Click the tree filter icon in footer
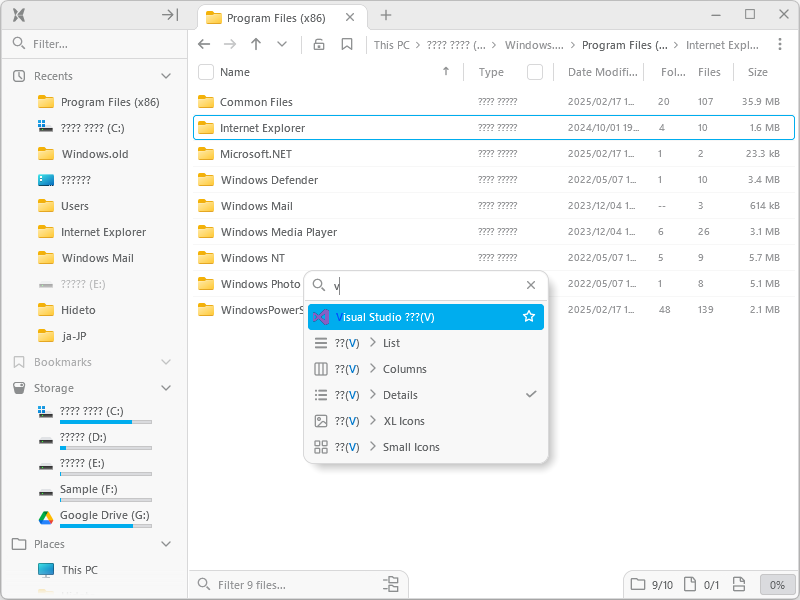Screen dimensions: 800x600 pyautogui.click(x=391, y=584)
